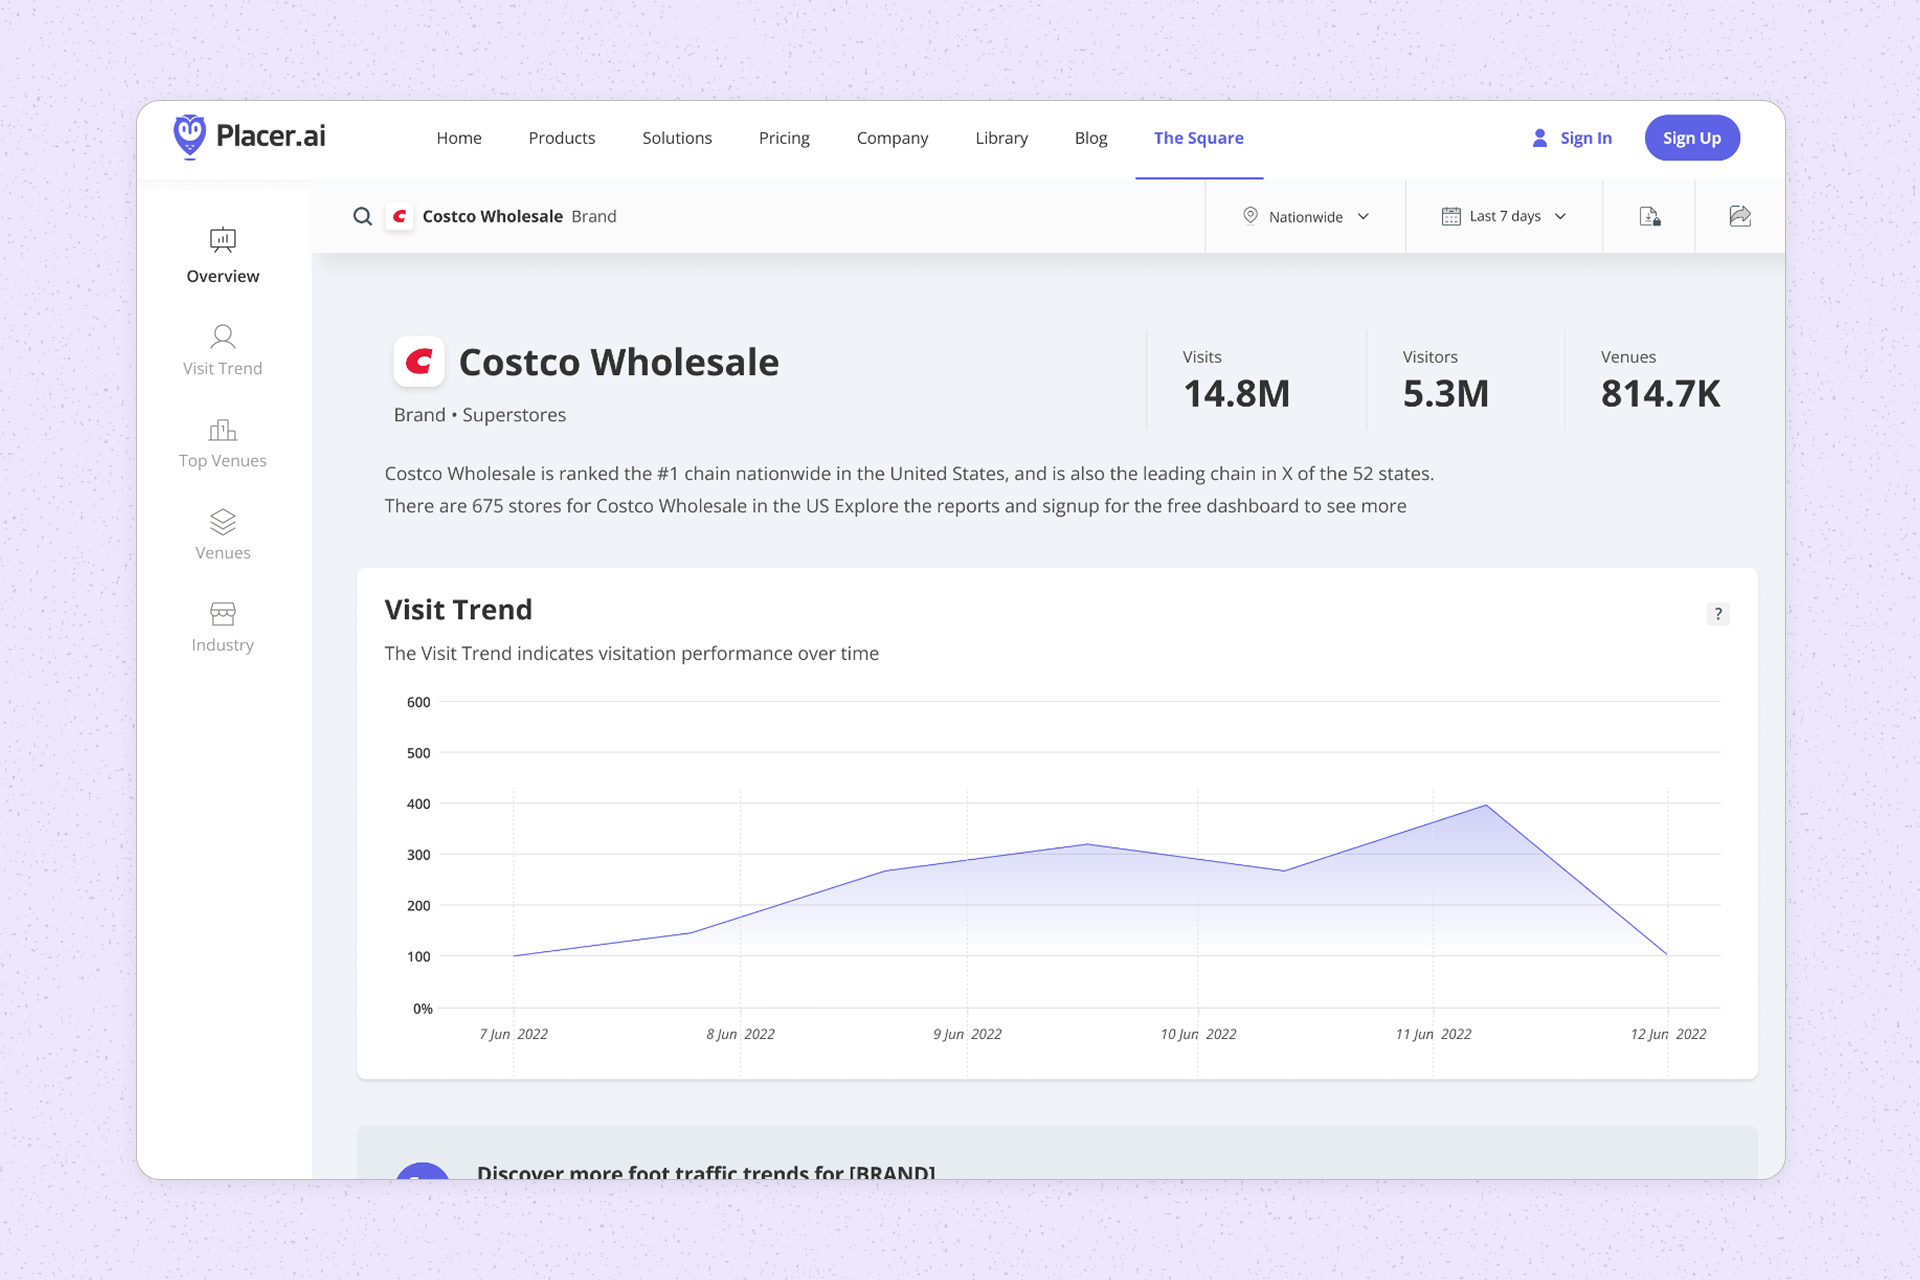
Task: Open Venues in the sidebar
Action: (222, 534)
